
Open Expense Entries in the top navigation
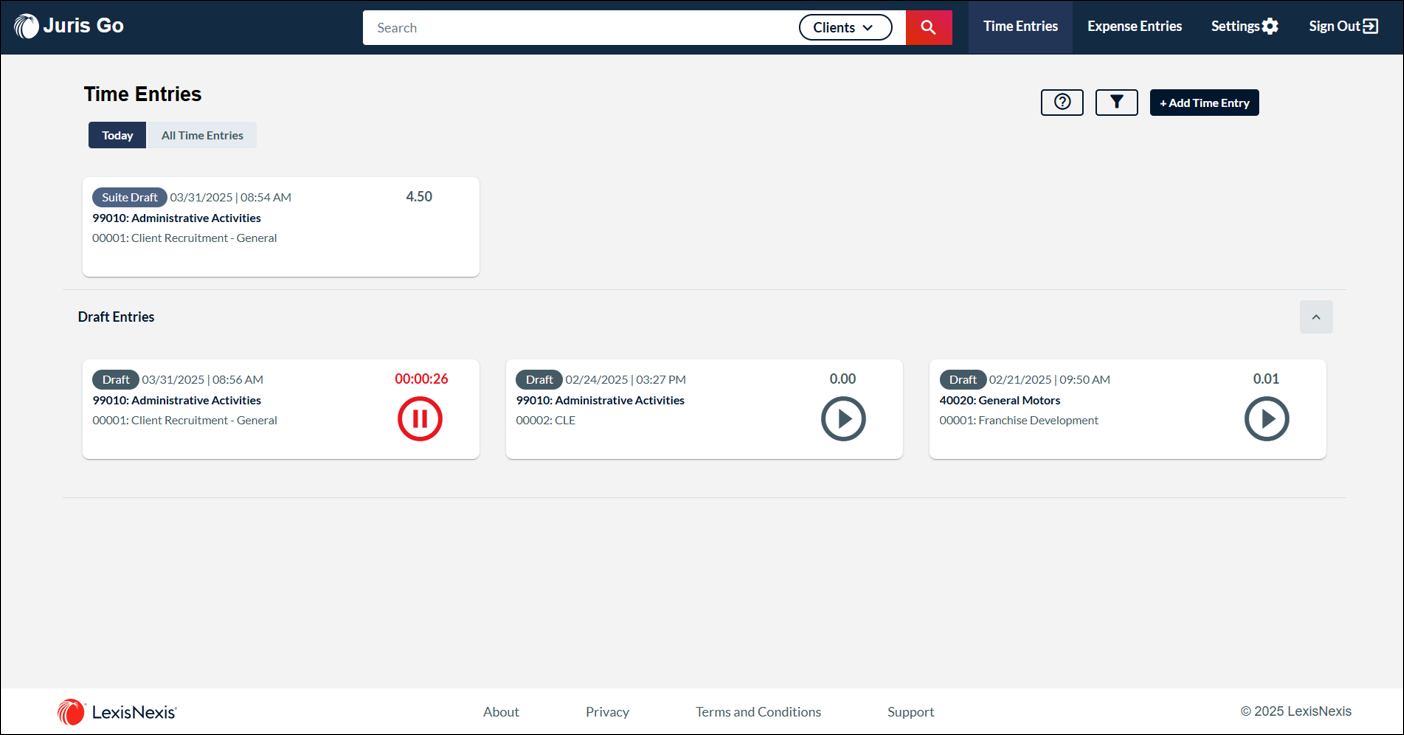point(1134,27)
